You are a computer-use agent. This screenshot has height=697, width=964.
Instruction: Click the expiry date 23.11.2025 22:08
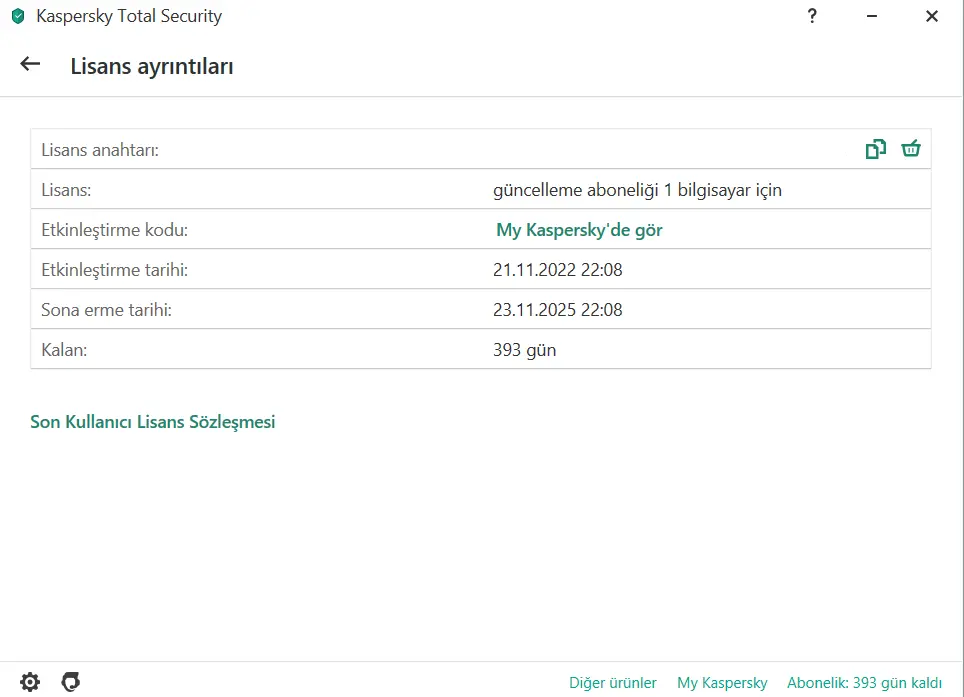click(x=558, y=310)
